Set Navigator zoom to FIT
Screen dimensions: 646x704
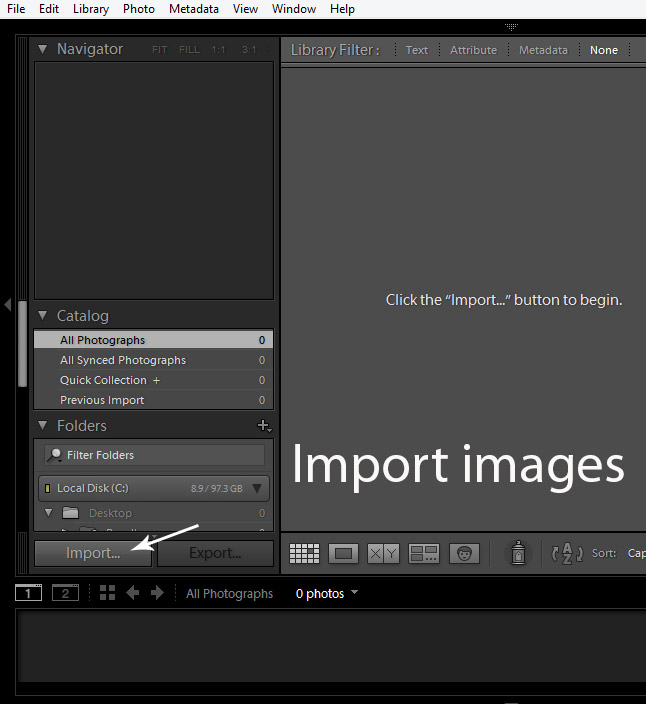click(x=159, y=49)
